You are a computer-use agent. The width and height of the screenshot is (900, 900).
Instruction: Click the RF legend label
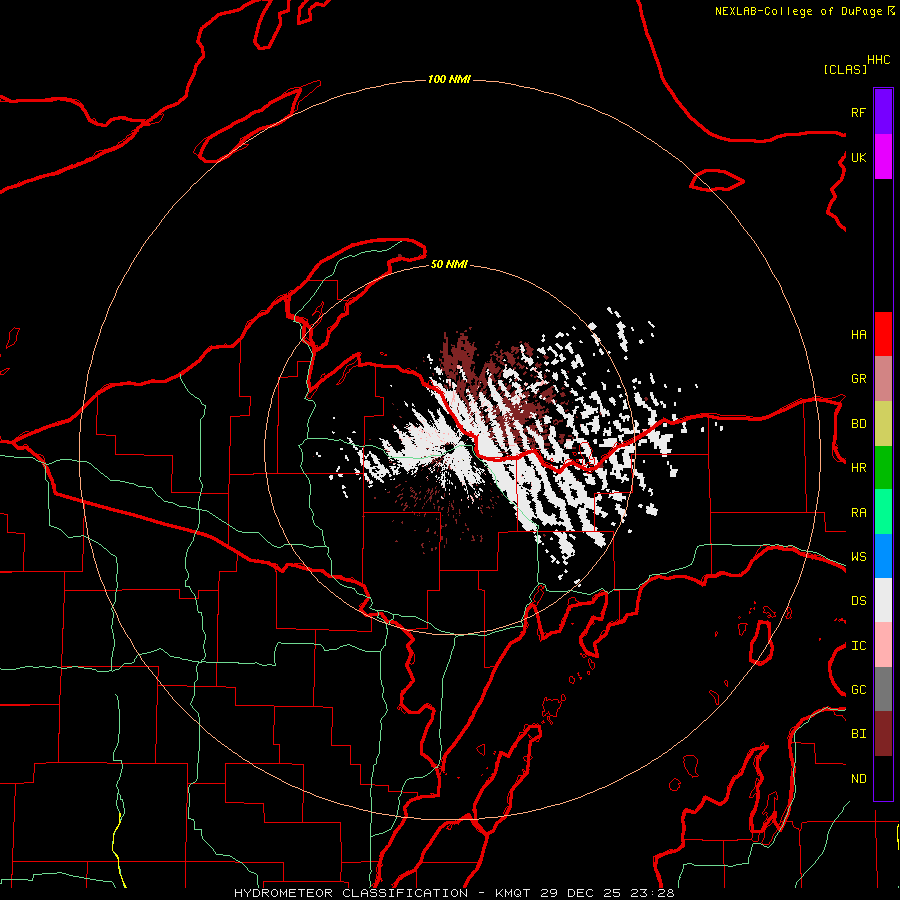(x=858, y=113)
